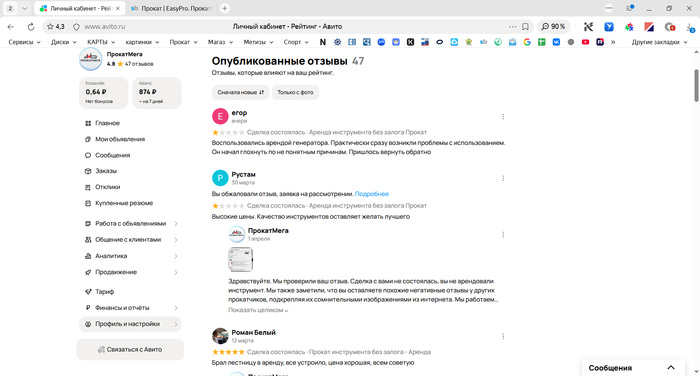The image size is (700, 376).
Task: Open the colorful star extension icon
Action: click(x=629, y=27)
